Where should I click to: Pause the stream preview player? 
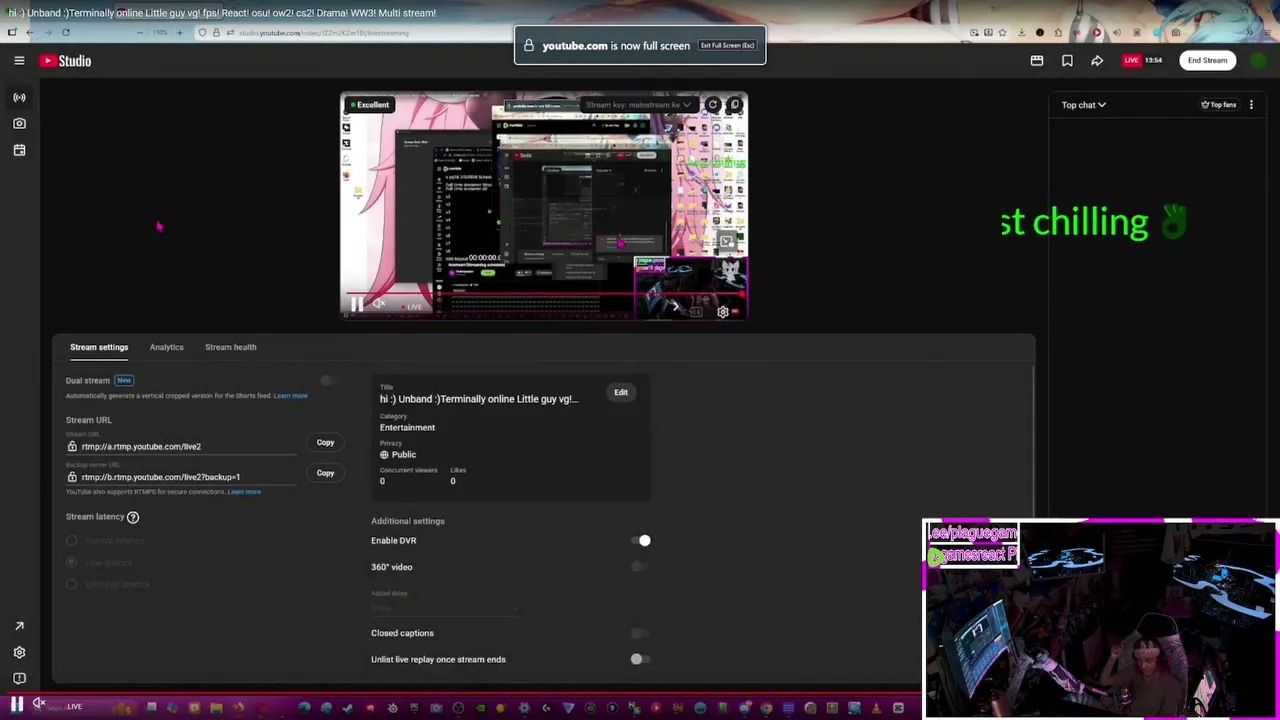(x=357, y=305)
